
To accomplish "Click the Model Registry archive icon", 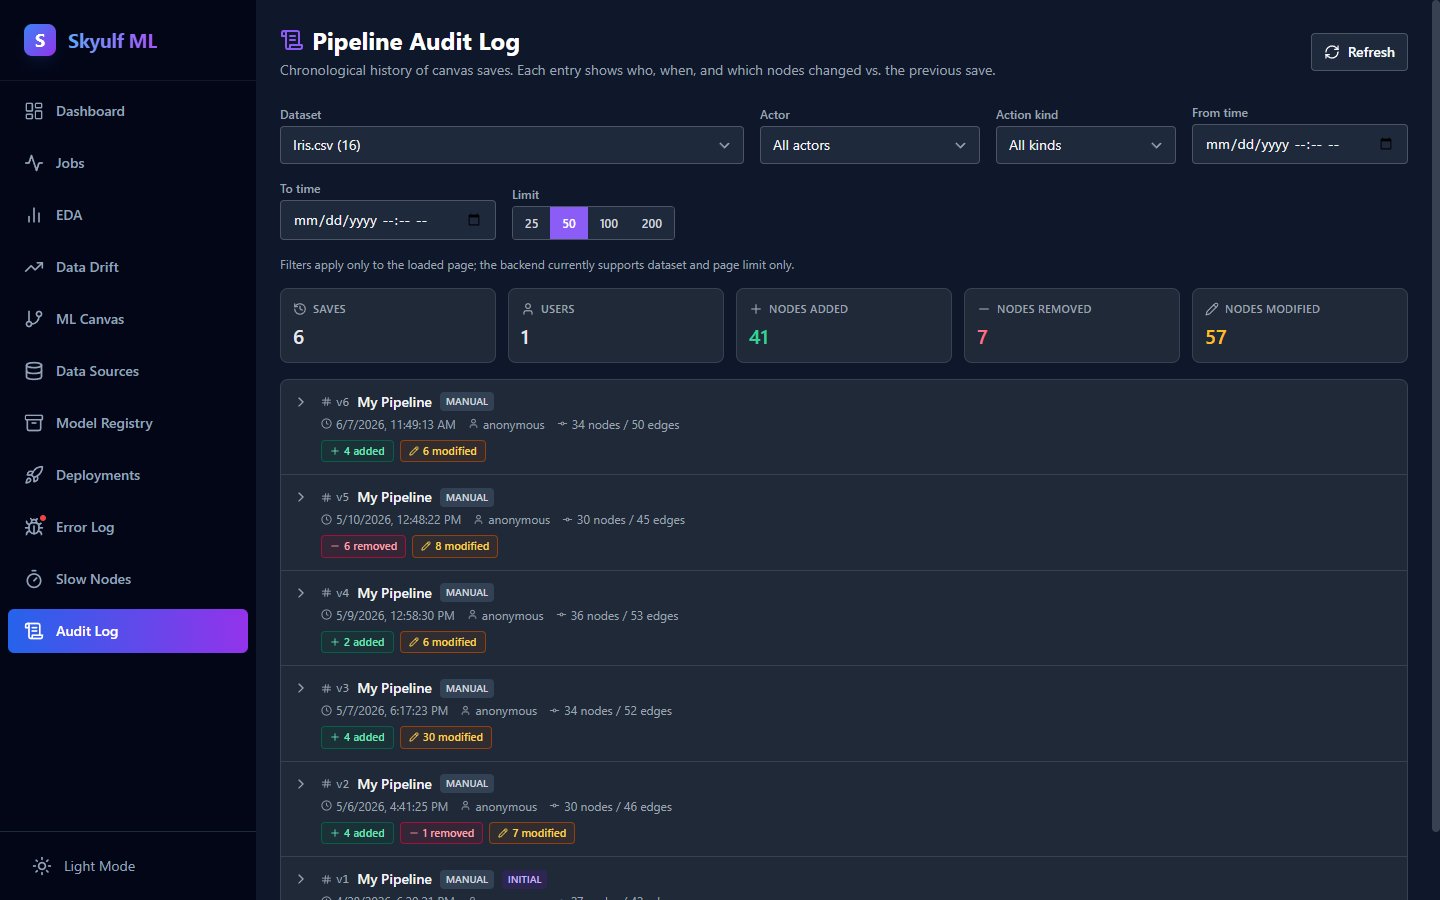I will click(x=34, y=423).
